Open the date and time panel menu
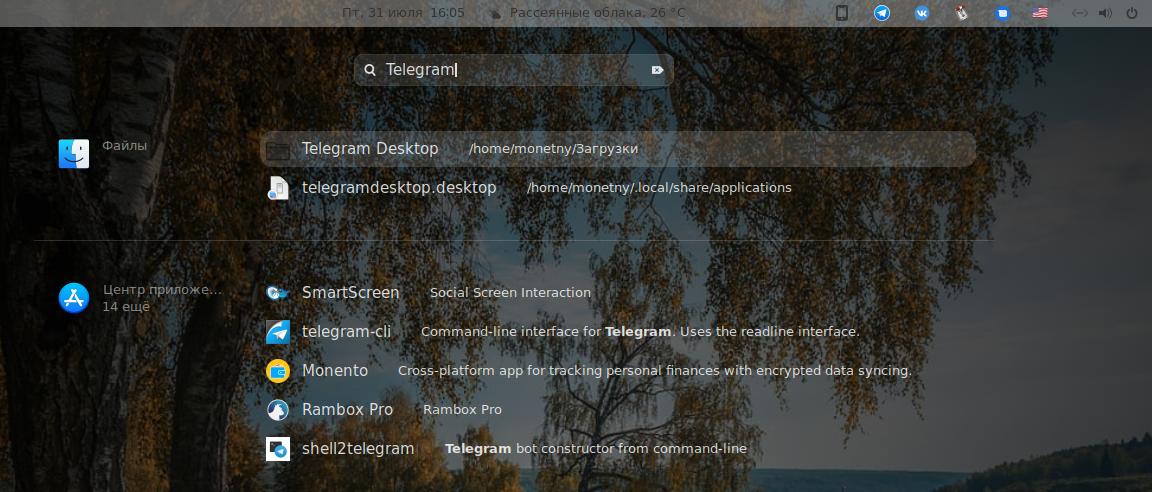This screenshot has height=492, width=1152. [403, 13]
